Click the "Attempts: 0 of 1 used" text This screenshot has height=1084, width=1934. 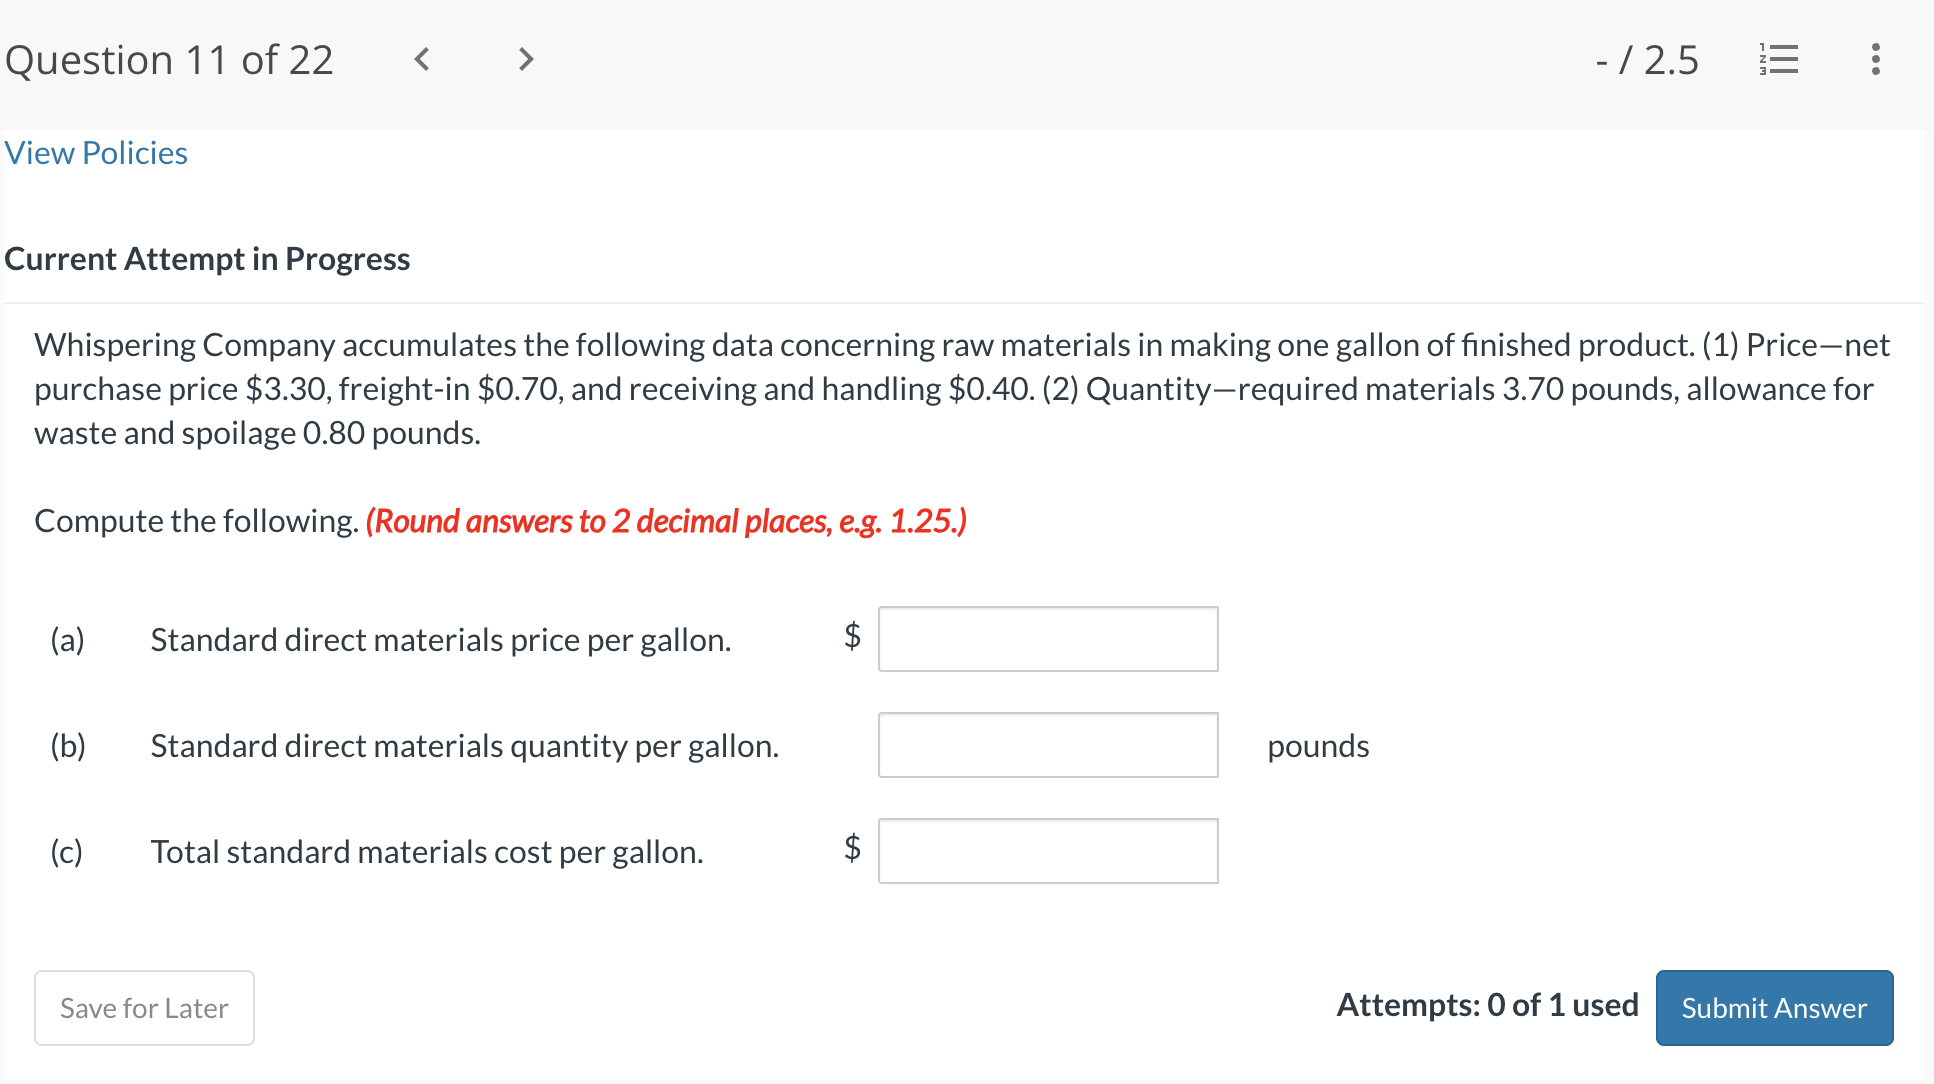coord(1487,1005)
